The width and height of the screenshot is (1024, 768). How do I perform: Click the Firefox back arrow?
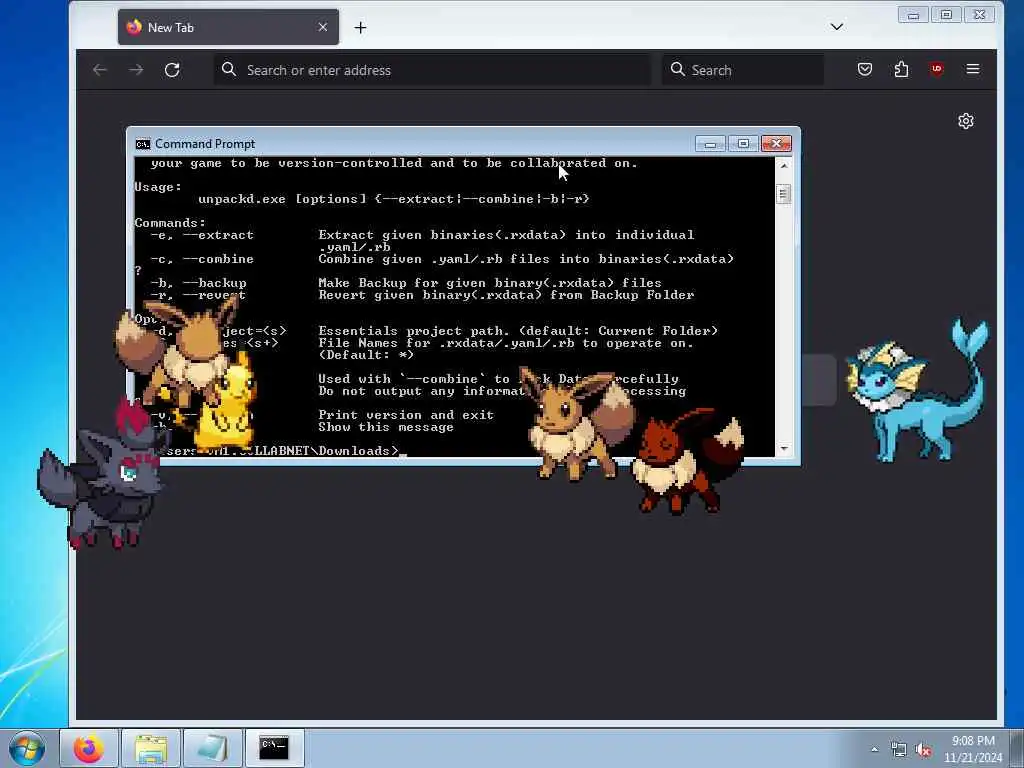pos(99,70)
